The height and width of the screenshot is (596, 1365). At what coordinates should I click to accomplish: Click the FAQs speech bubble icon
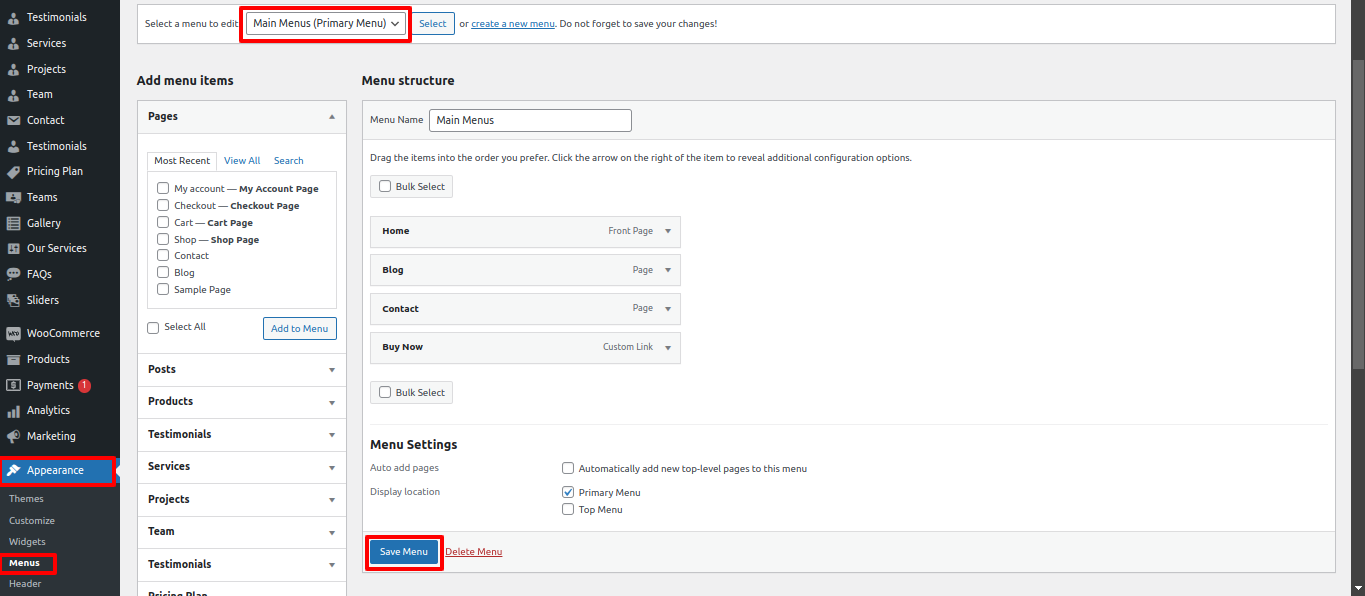pyautogui.click(x=14, y=274)
